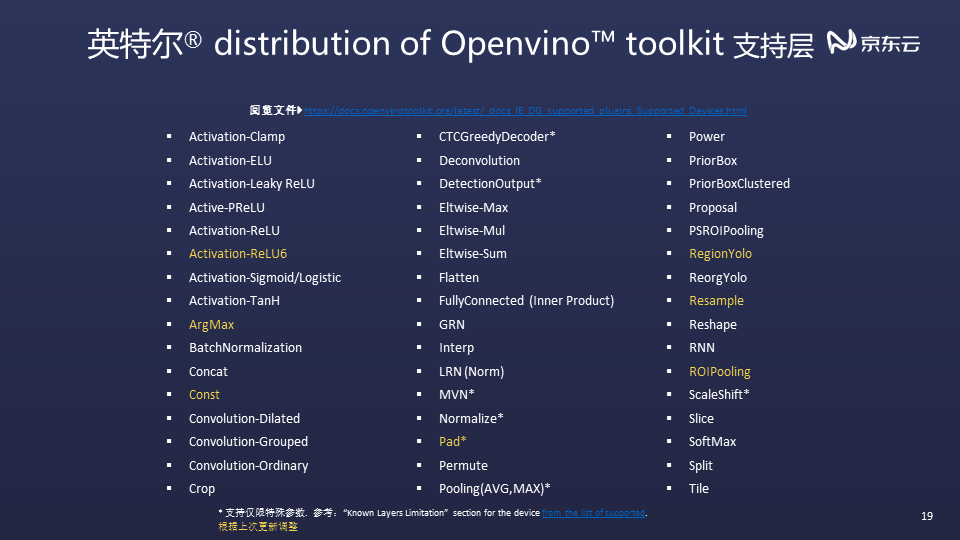
Task: Select the 'Tile' list item
Action: pyautogui.click(x=699, y=489)
